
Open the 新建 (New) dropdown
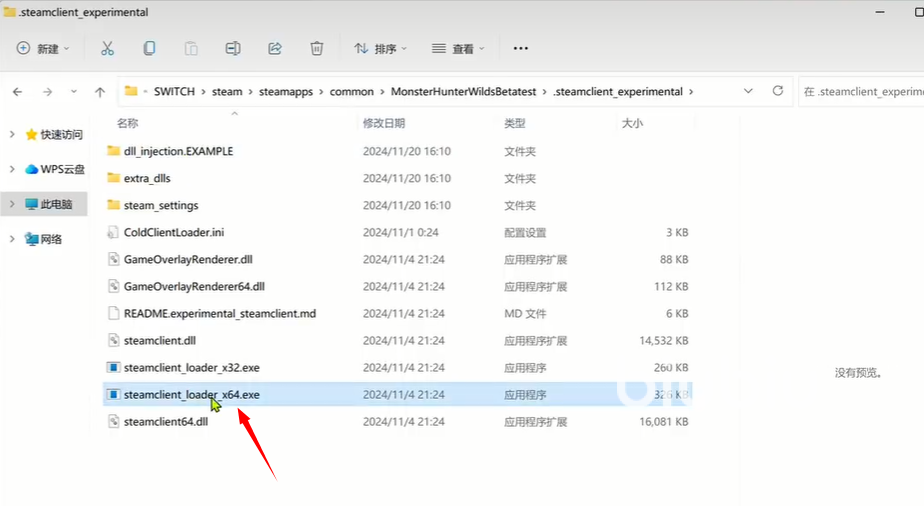point(43,48)
